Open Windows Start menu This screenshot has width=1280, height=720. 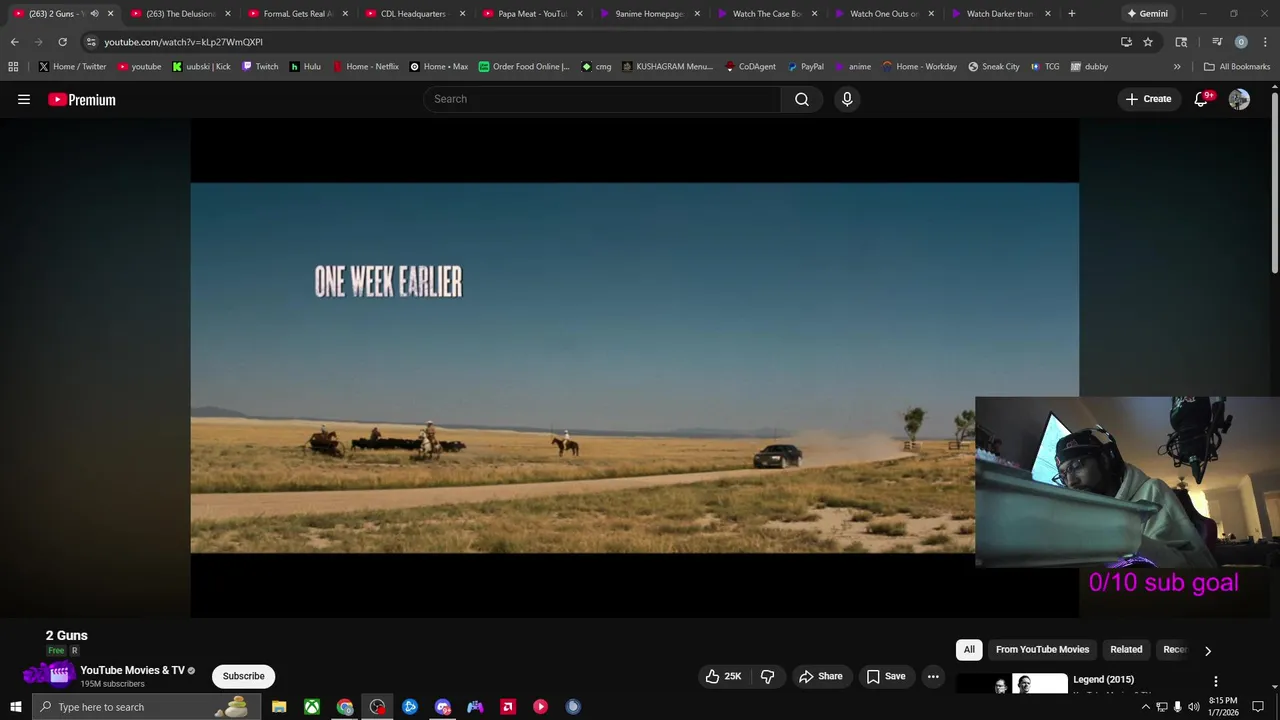15,707
